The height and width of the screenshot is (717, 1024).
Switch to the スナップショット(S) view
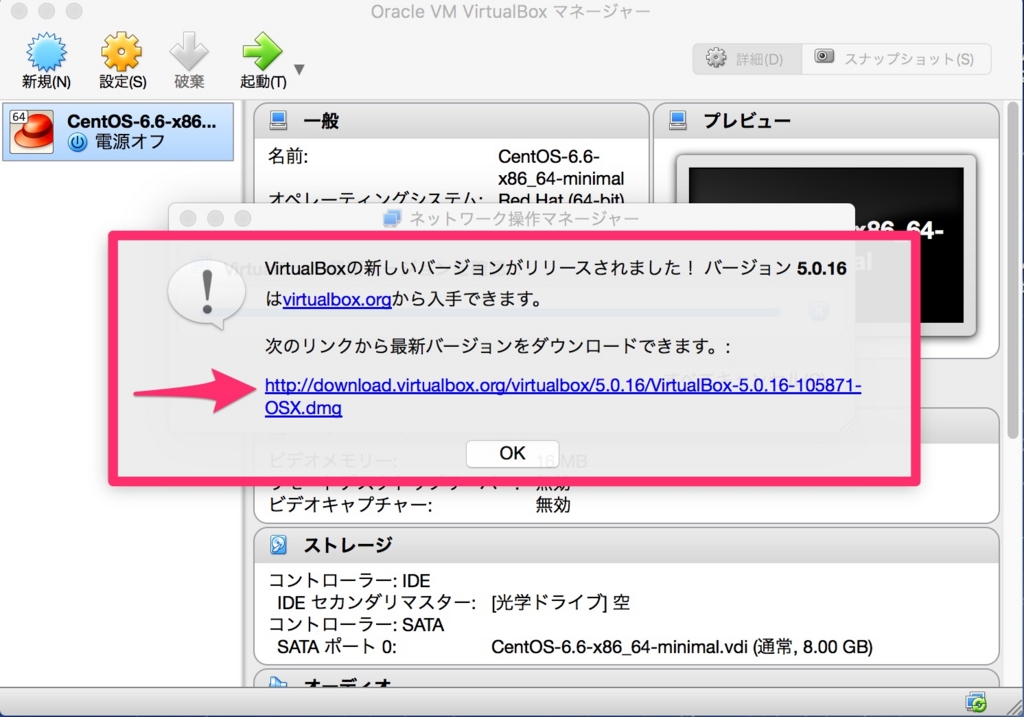(895, 59)
